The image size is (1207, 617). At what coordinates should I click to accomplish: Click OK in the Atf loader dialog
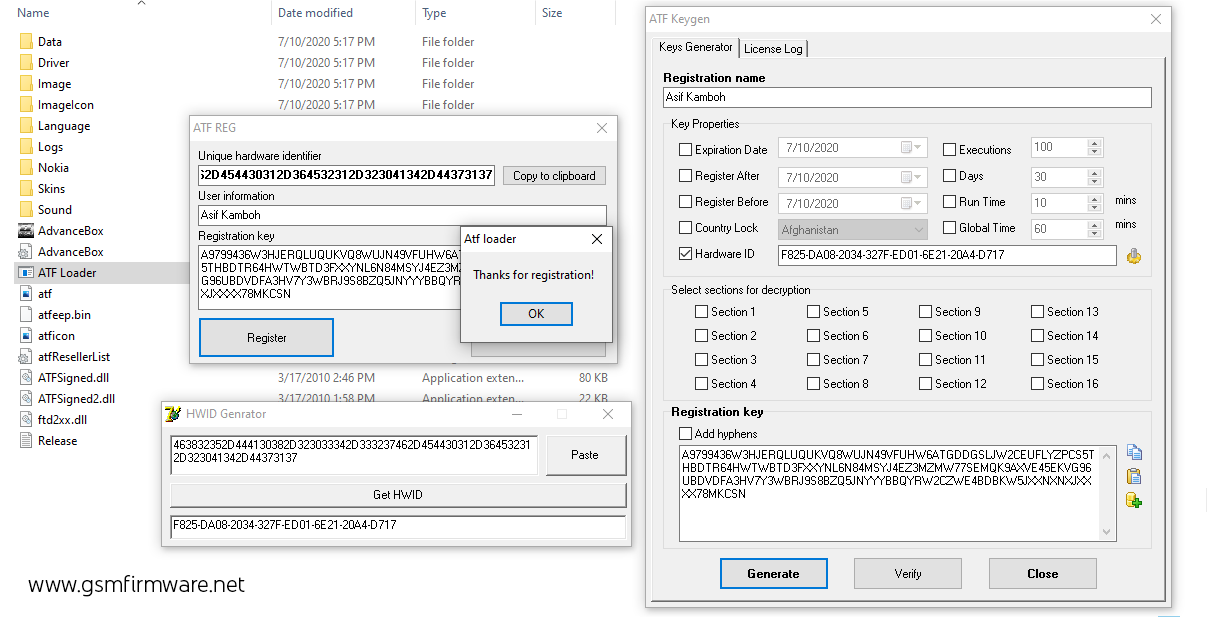pyautogui.click(x=536, y=314)
